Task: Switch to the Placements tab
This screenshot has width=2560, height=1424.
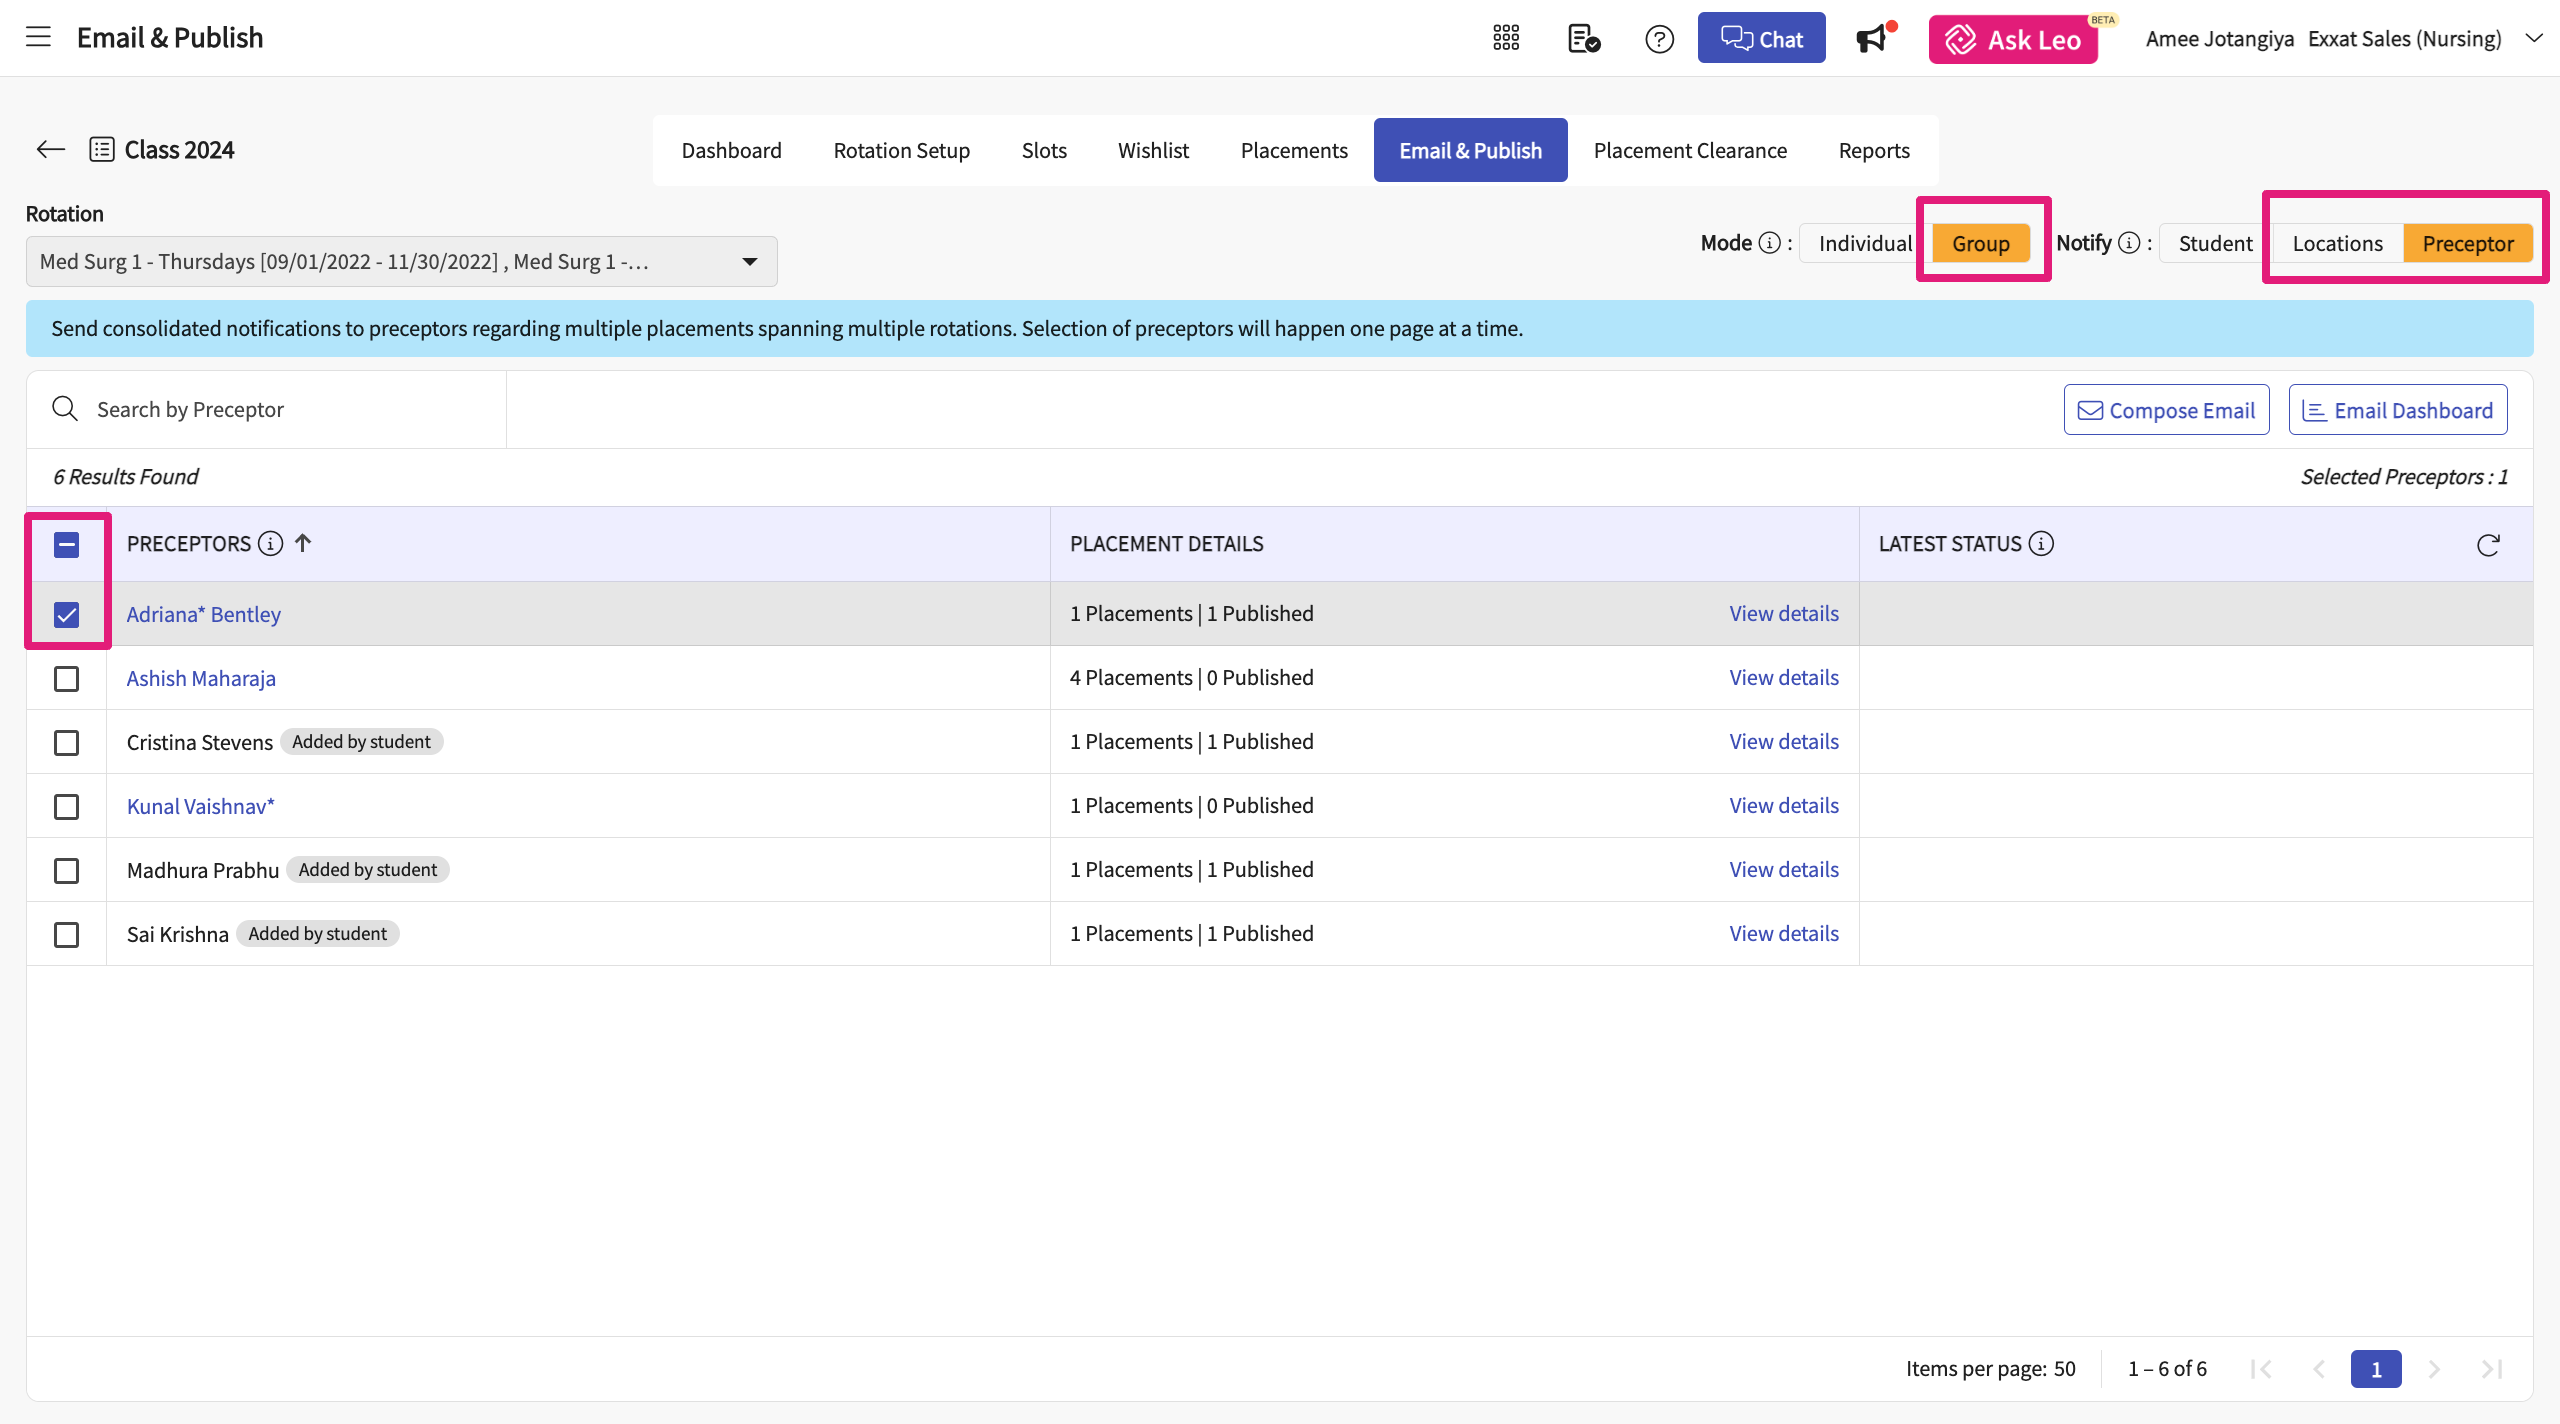Action: pos(1293,150)
